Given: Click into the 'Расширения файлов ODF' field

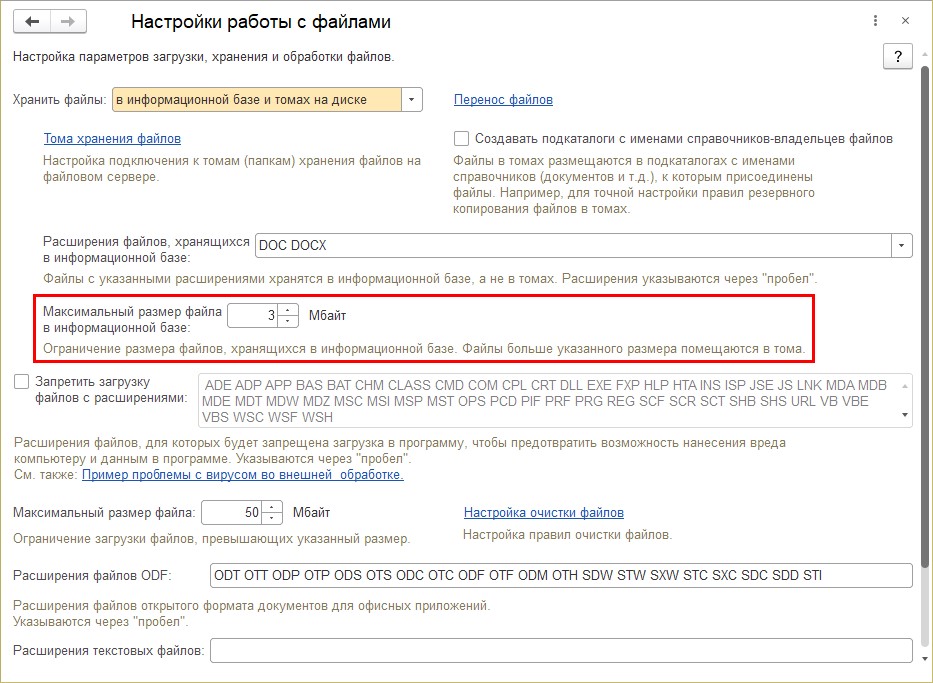Looking at the screenshot, I should 561,576.
